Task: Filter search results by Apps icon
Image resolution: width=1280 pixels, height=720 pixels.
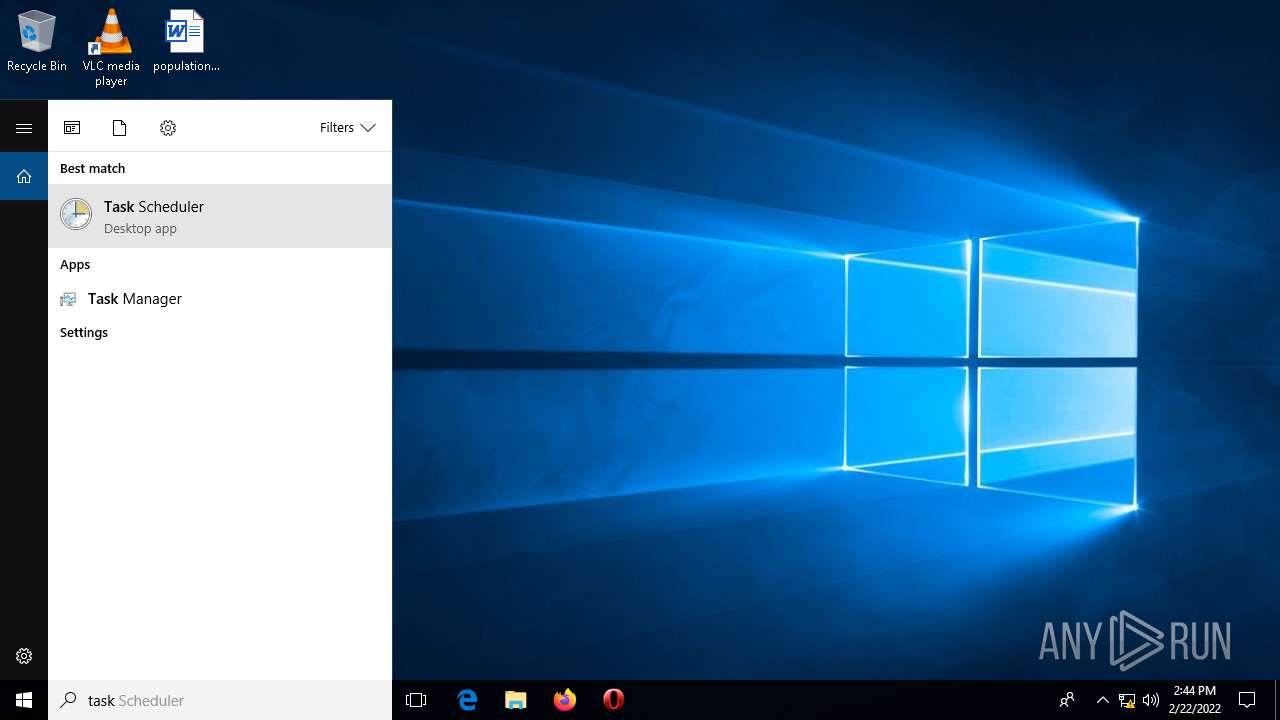Action: pyautogui.click(x=72, y=128)
